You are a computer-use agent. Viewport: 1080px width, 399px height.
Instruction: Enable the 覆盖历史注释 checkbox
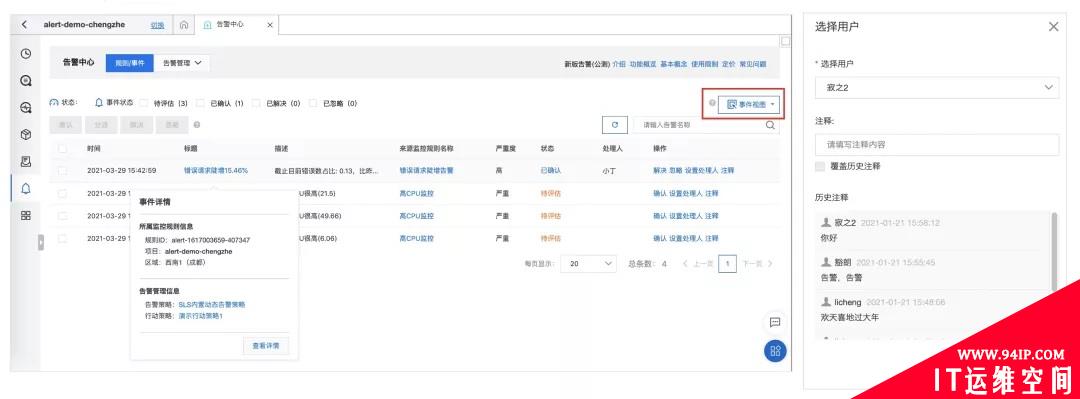coord(820,166)
